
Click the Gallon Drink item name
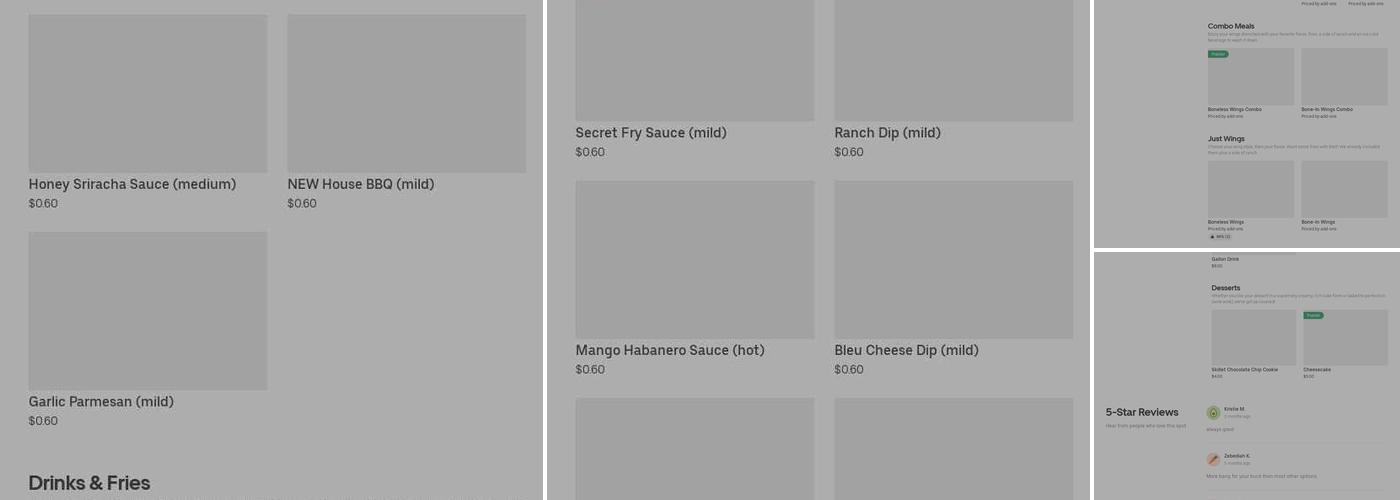click(1225, 259)
